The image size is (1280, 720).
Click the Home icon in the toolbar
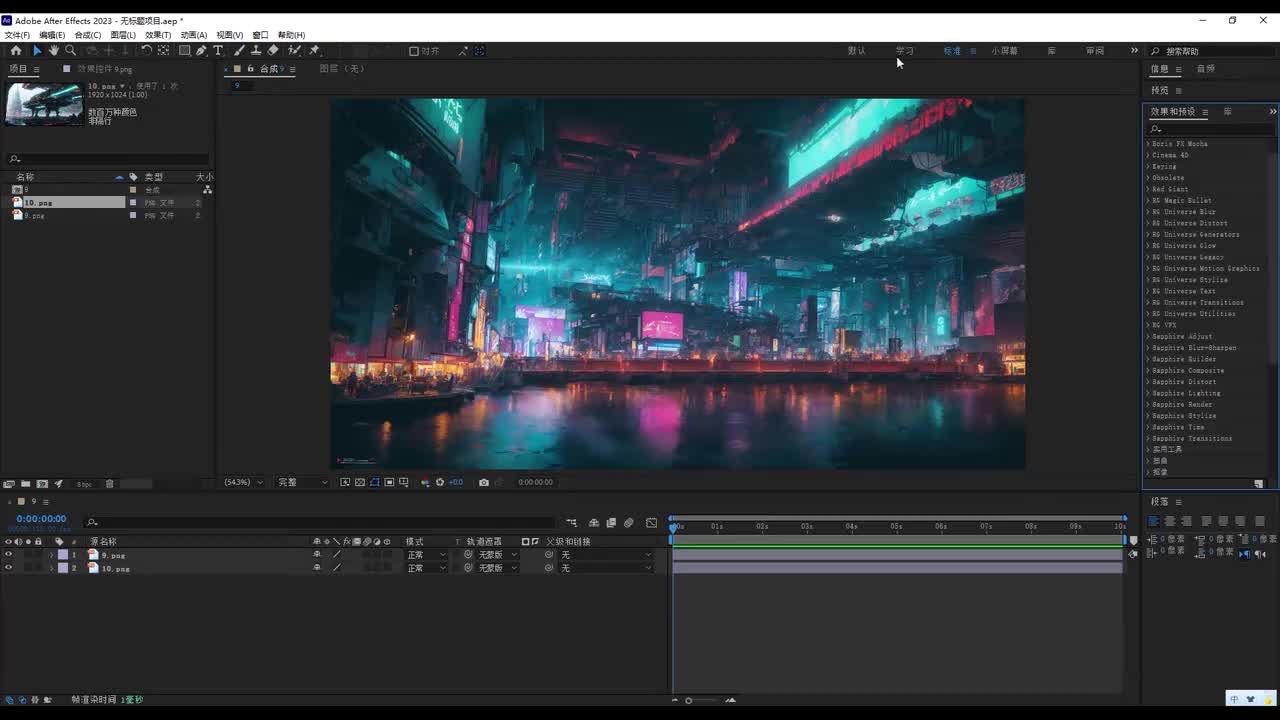coord(16,50)
